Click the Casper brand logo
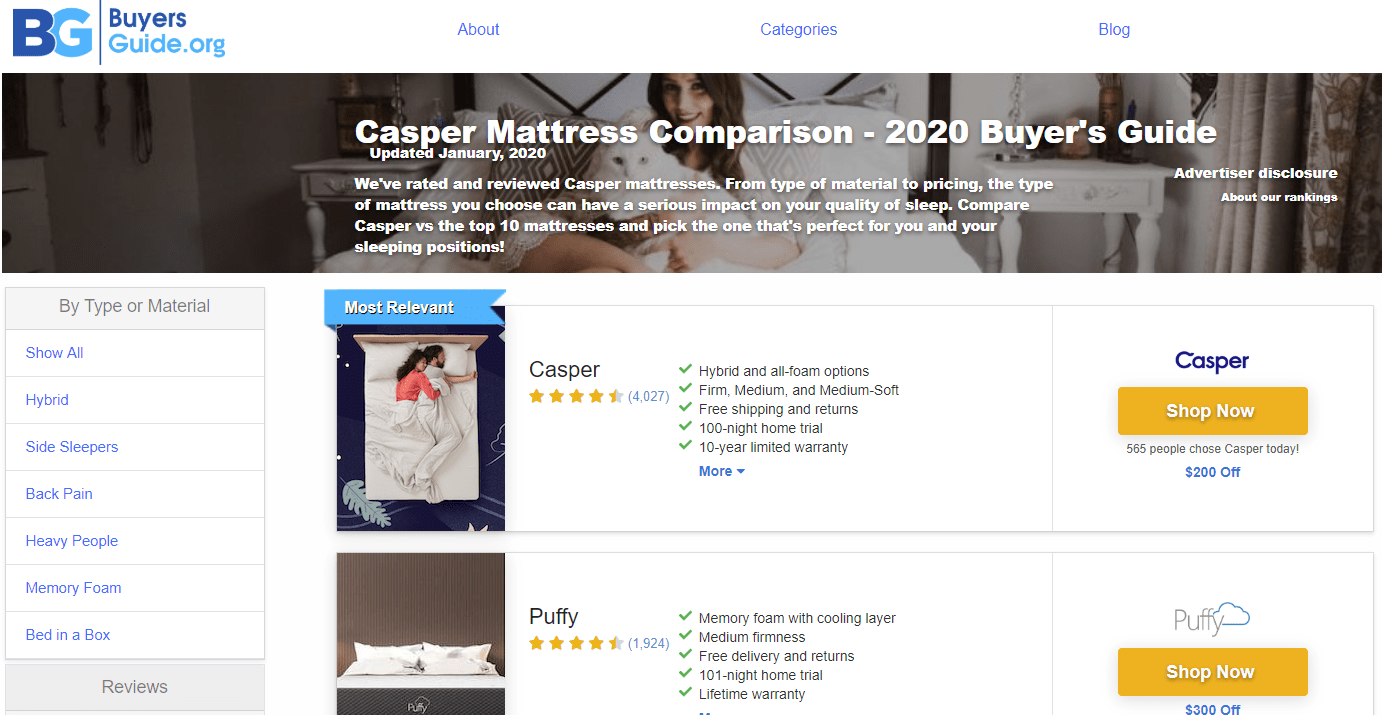1382x715 pixels. coord(1212,361)
